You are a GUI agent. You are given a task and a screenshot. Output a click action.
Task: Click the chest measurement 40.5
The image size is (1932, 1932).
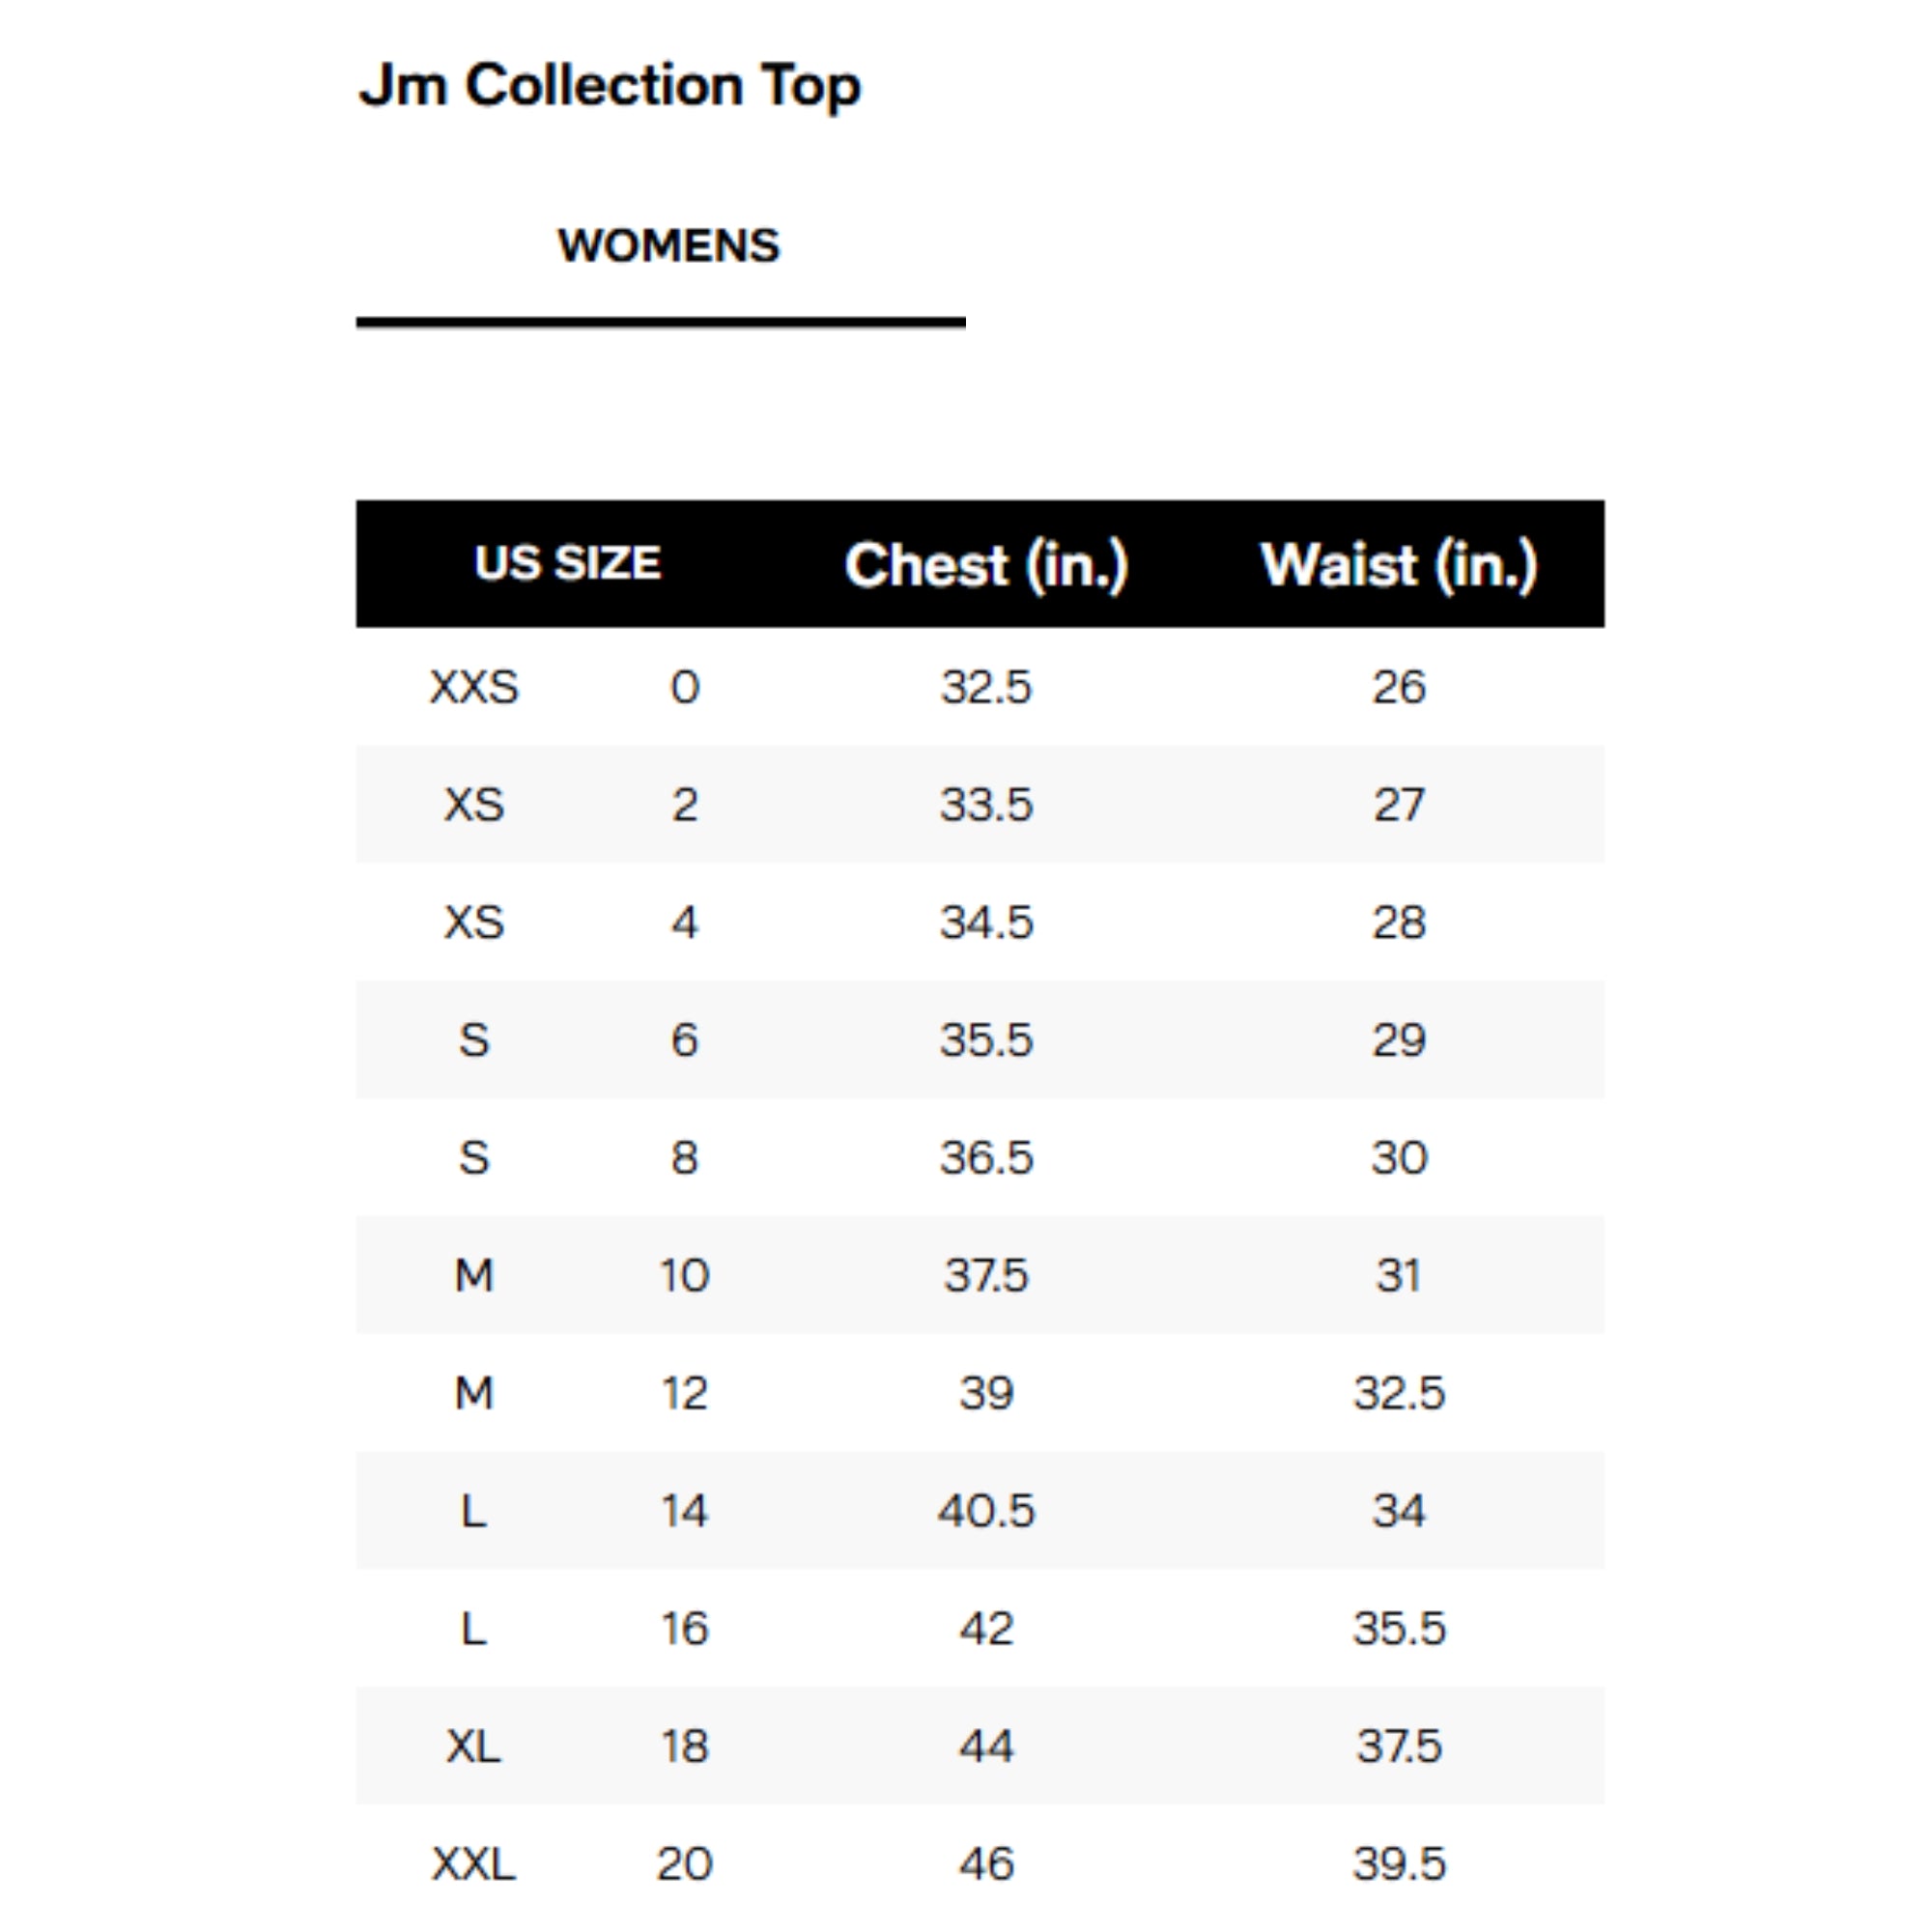tap(986, 1511)
